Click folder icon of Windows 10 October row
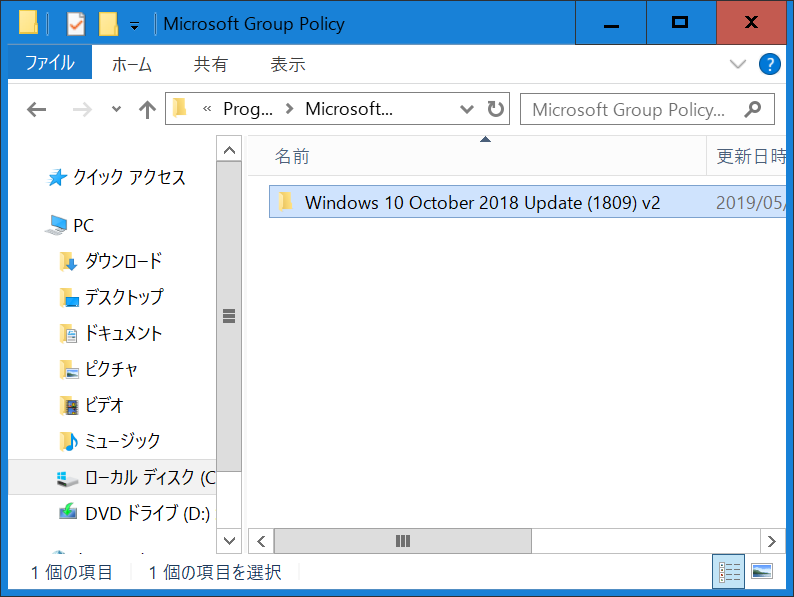 (x=285, y=201)
